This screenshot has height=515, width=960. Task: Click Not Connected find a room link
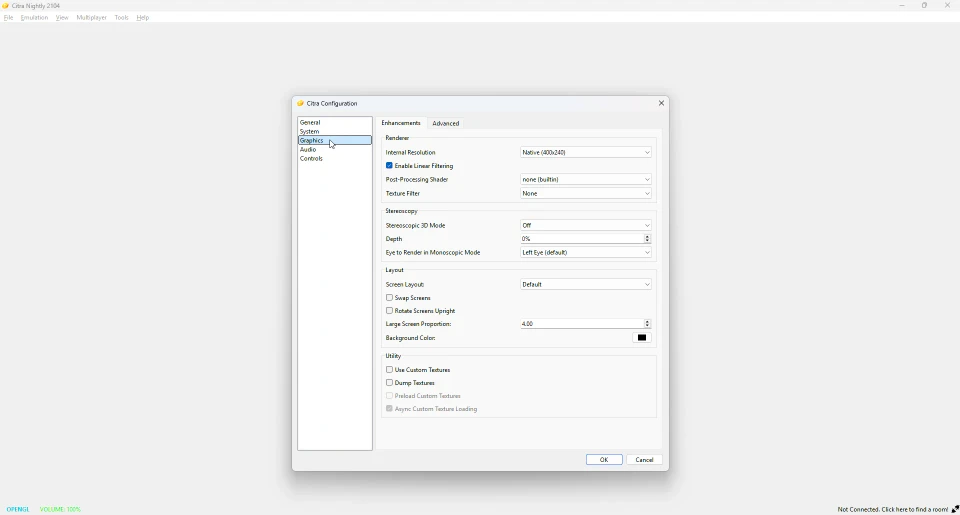893,509
